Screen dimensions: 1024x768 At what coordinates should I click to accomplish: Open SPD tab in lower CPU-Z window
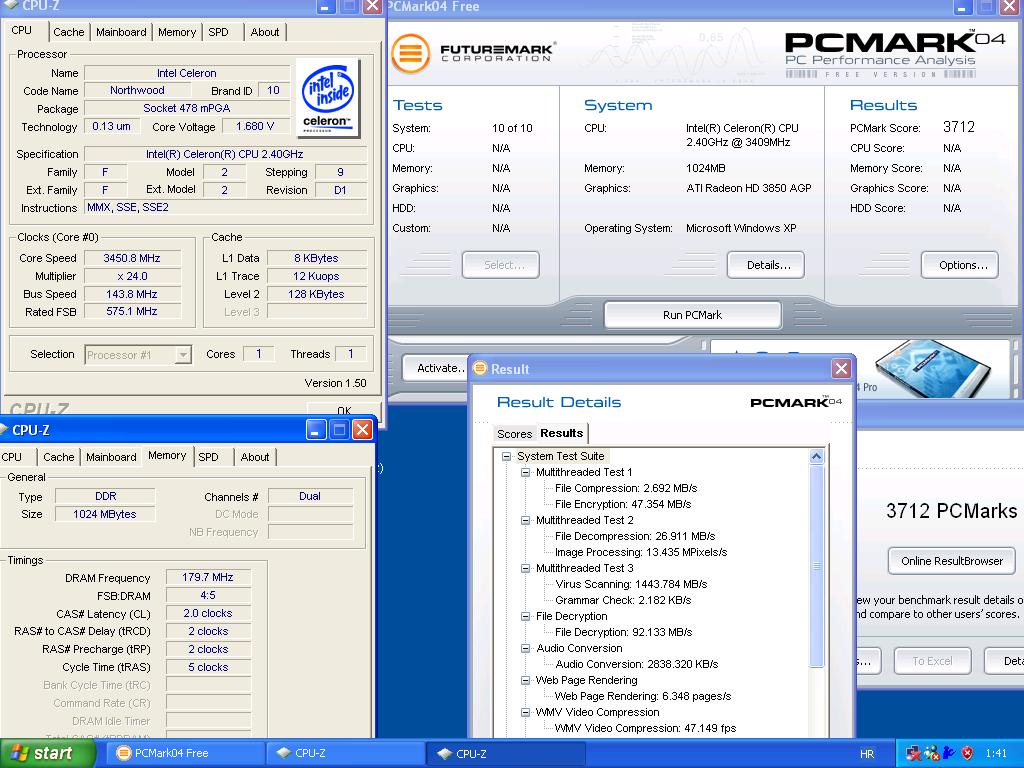pyautogui.click(x=209, y=457)
